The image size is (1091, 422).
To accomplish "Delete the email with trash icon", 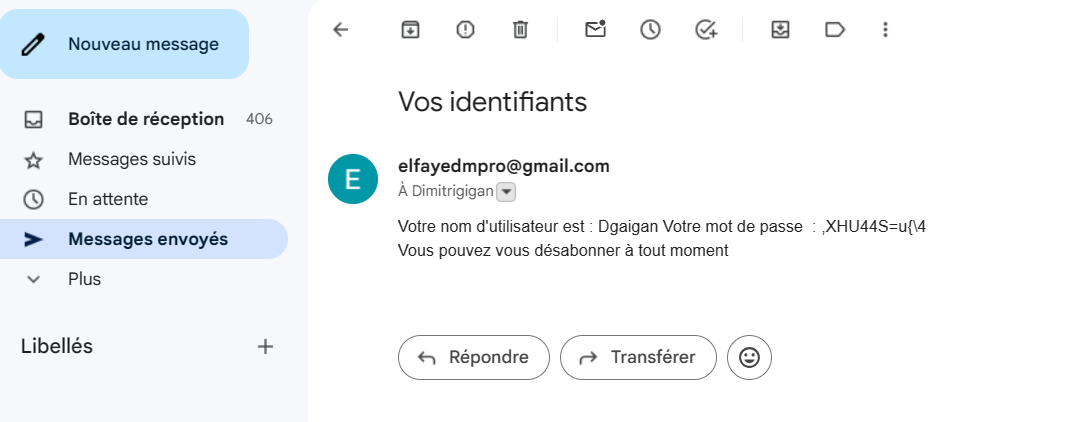I will [x=520, y=30].
